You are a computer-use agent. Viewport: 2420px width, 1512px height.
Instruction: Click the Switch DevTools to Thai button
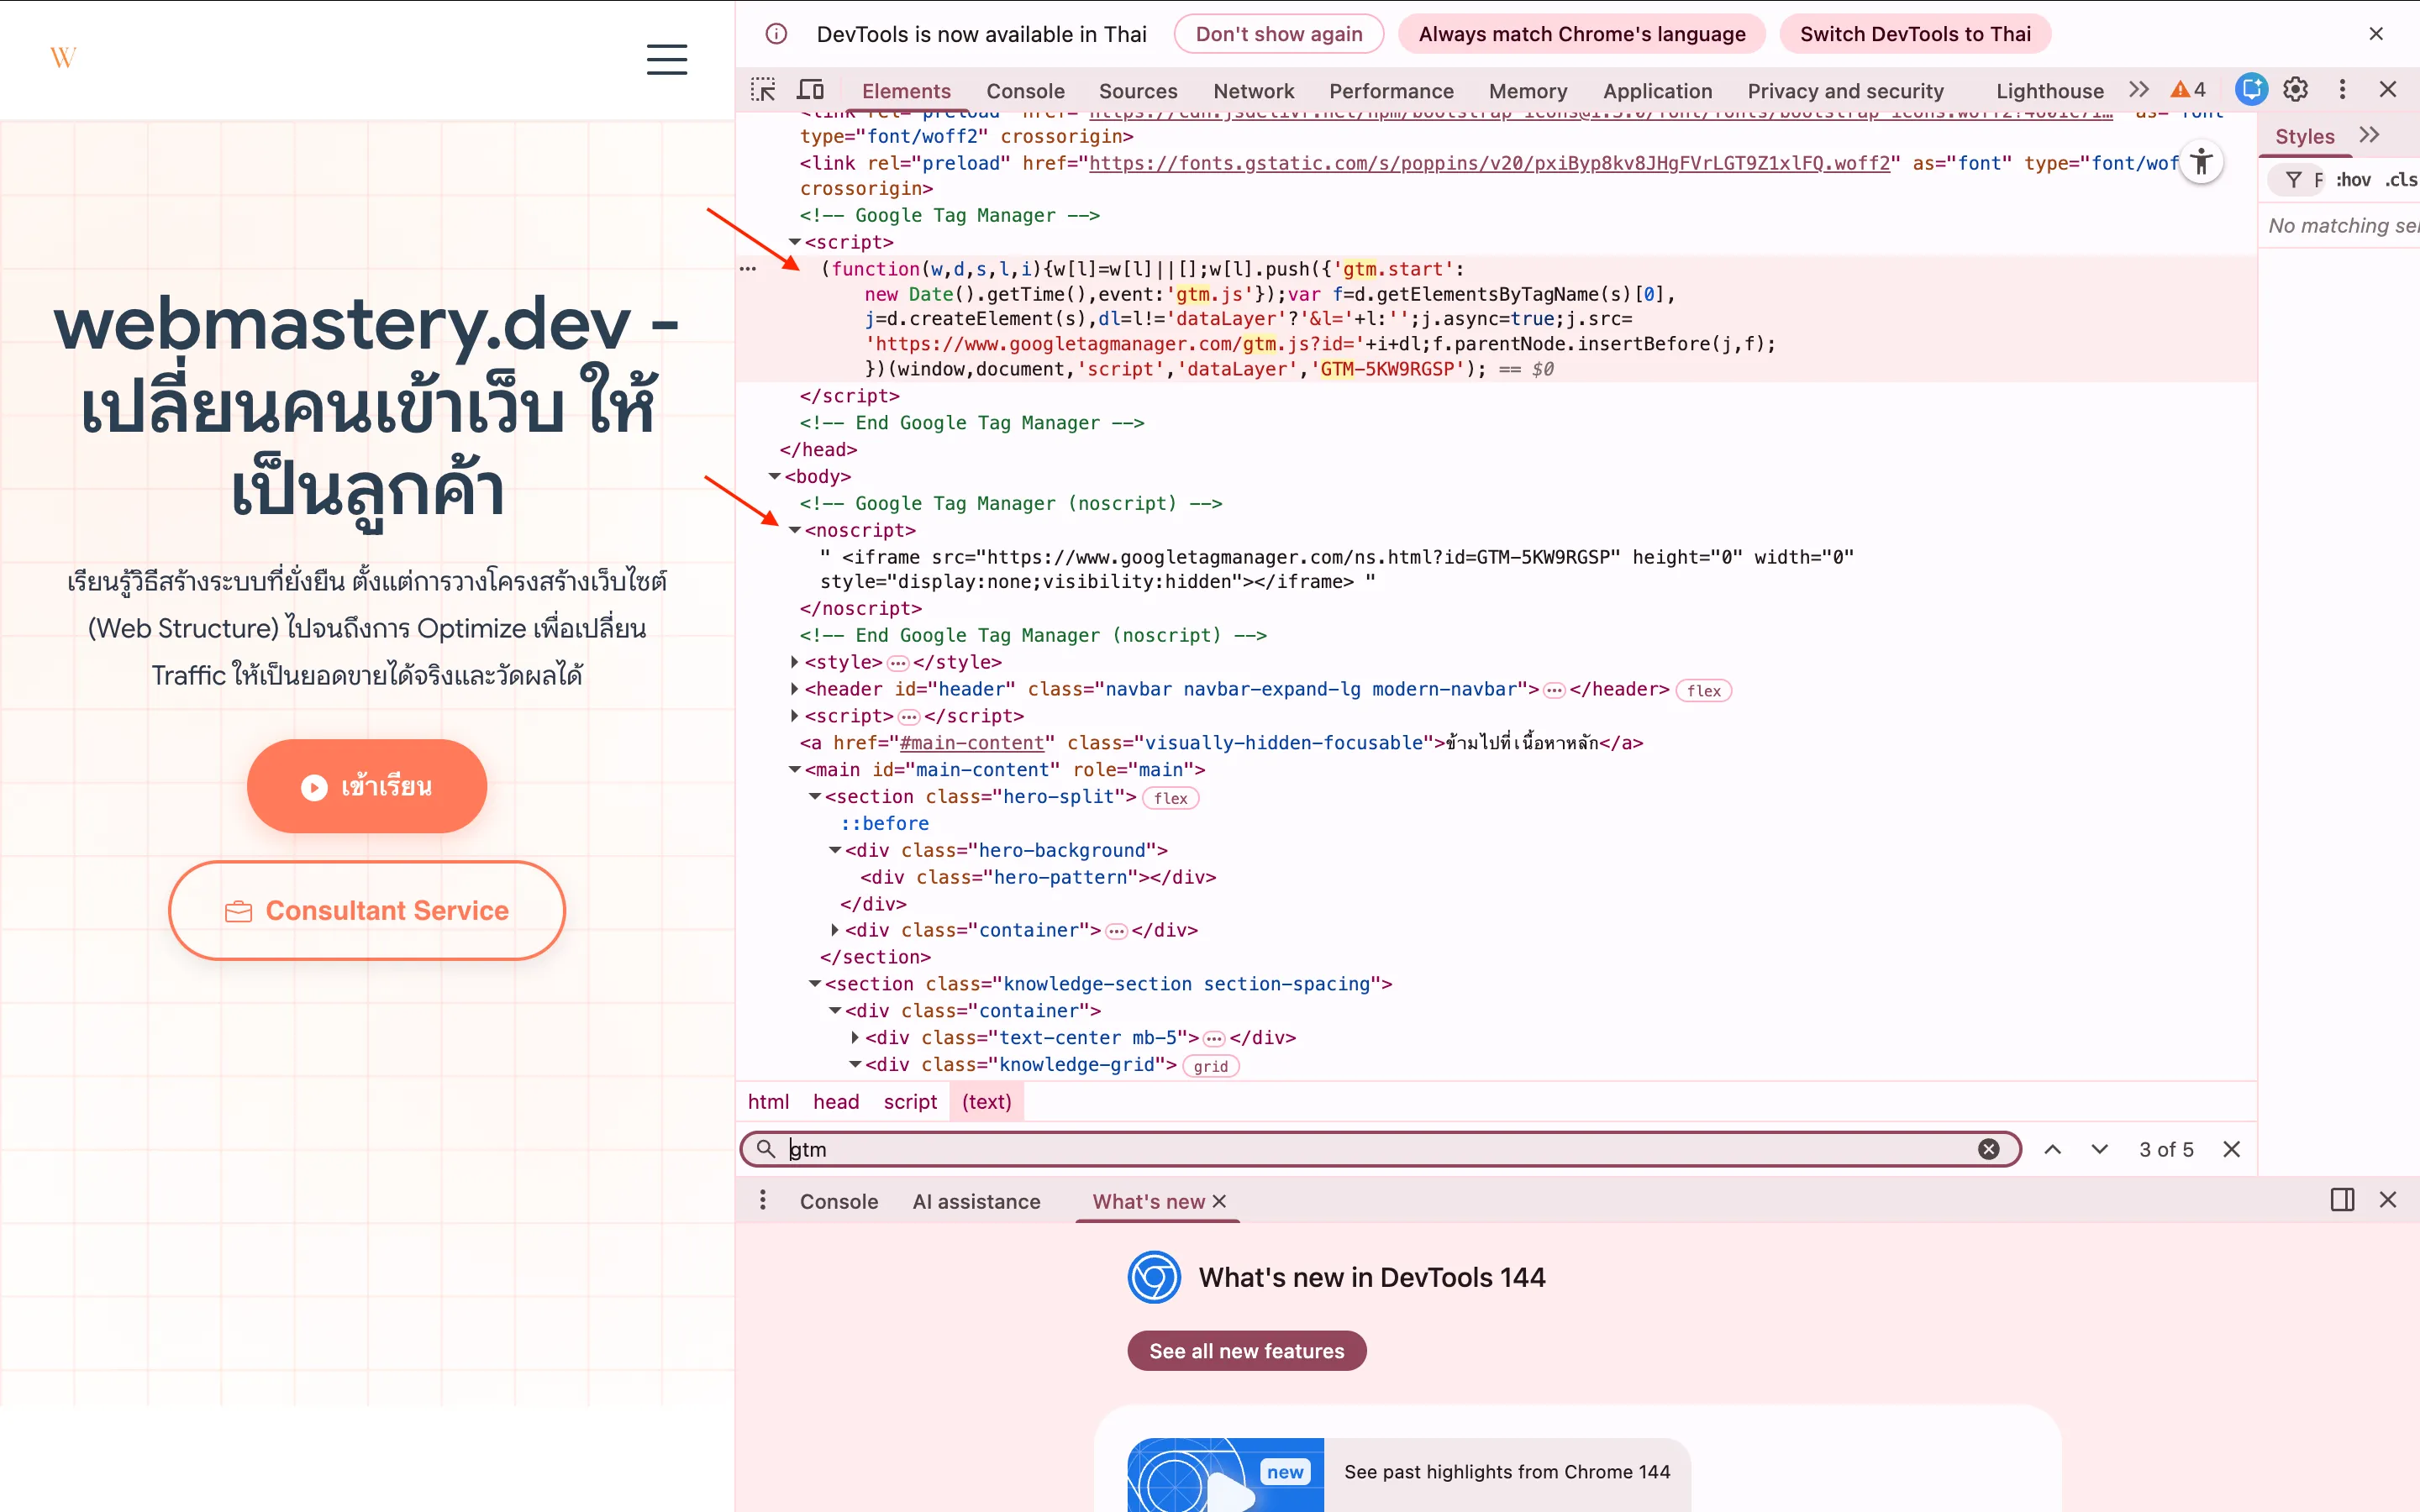pos(1915,33)
